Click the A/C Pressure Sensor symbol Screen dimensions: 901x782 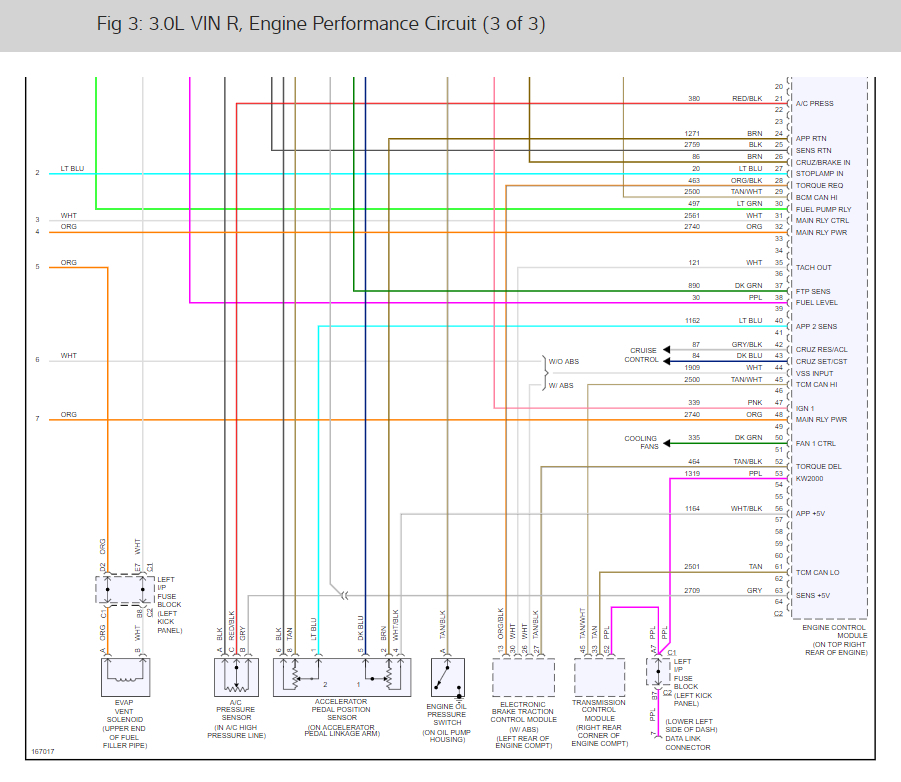[x=236, y=677]
